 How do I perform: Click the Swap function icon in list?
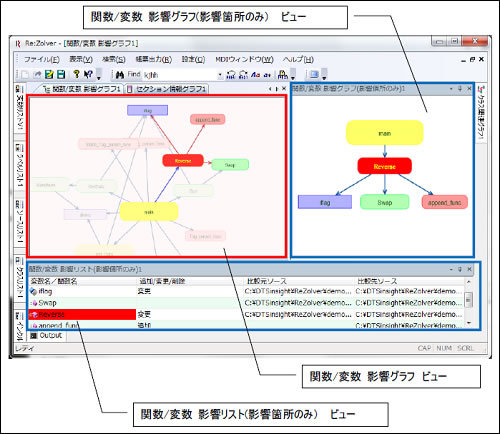pyautogui.click(x=34, y=303)
